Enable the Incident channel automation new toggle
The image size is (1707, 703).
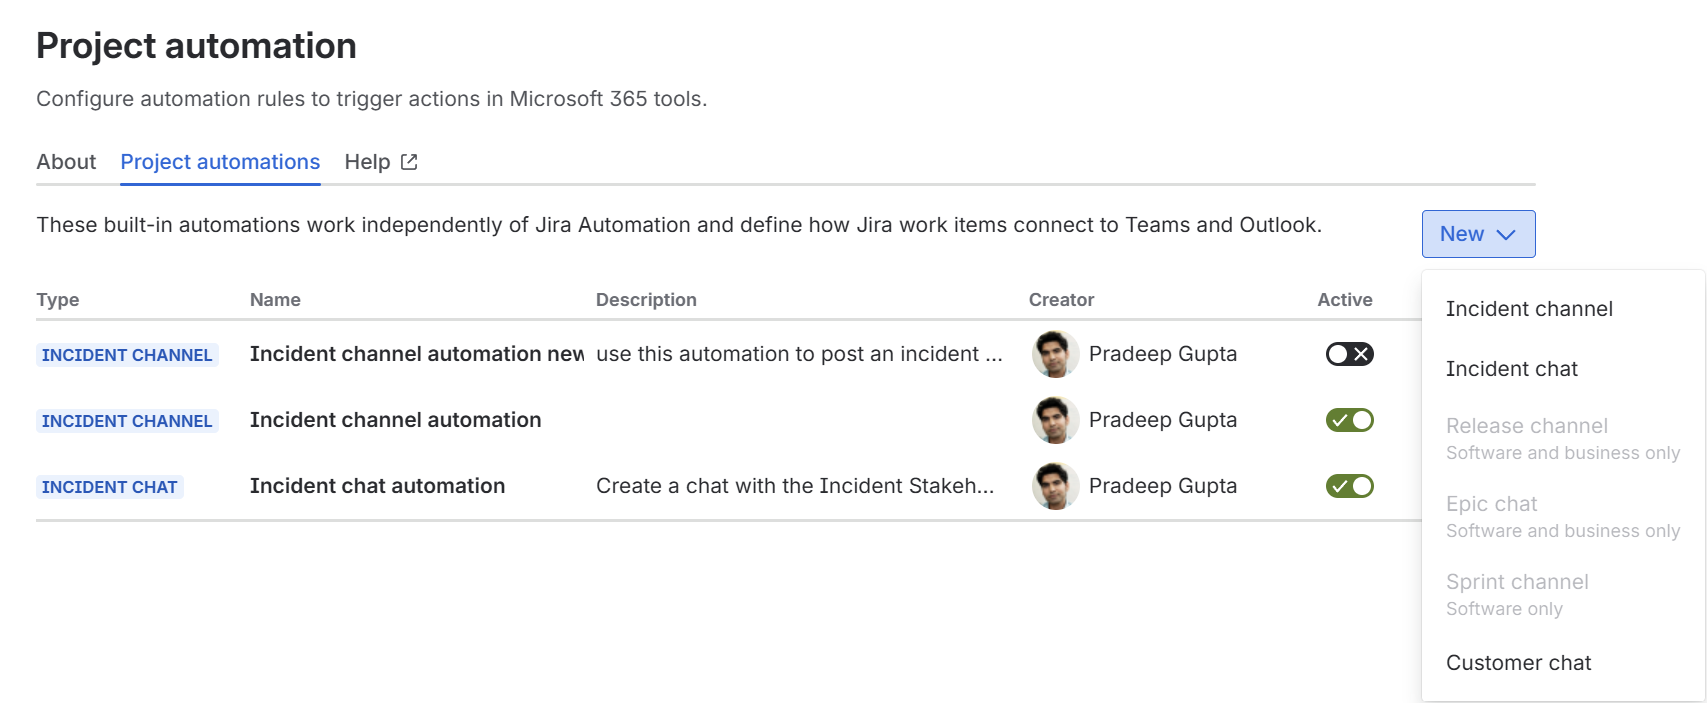coord(1349,354)
